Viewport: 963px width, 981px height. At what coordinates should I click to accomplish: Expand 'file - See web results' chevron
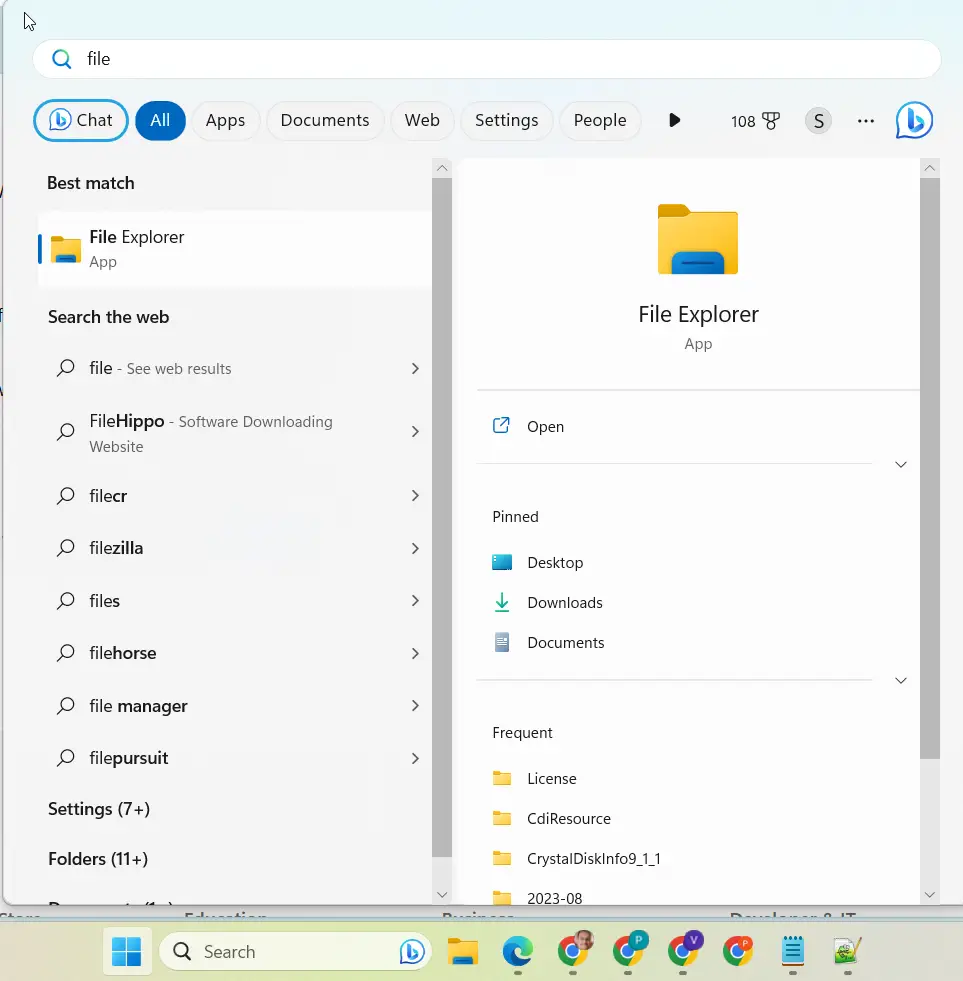(x=415, y=369)
